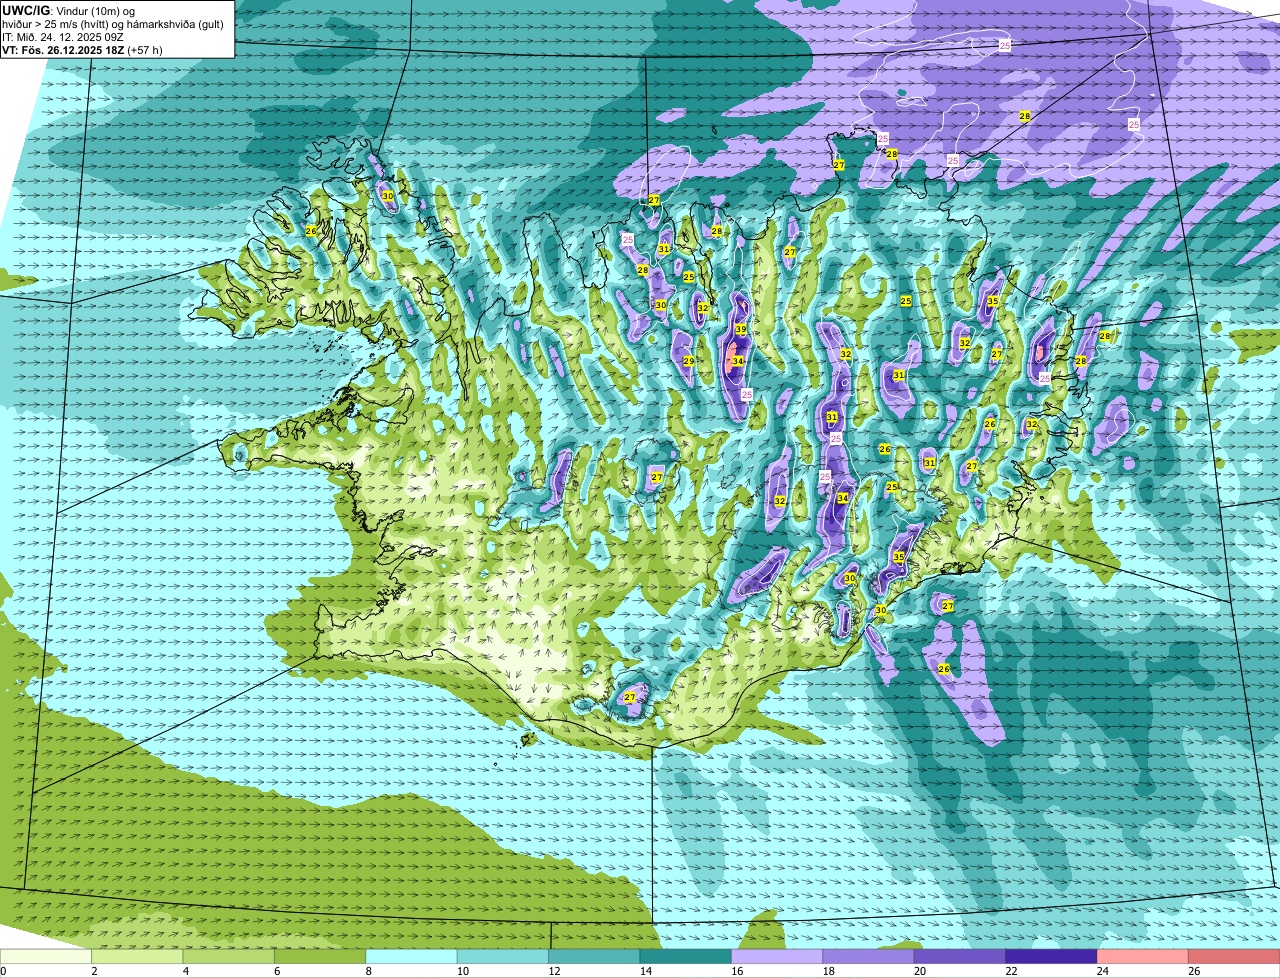Select the 14–16 m/s dark teal scale swatch
This screenshot has width=1280, height=978.
(686, 956)
